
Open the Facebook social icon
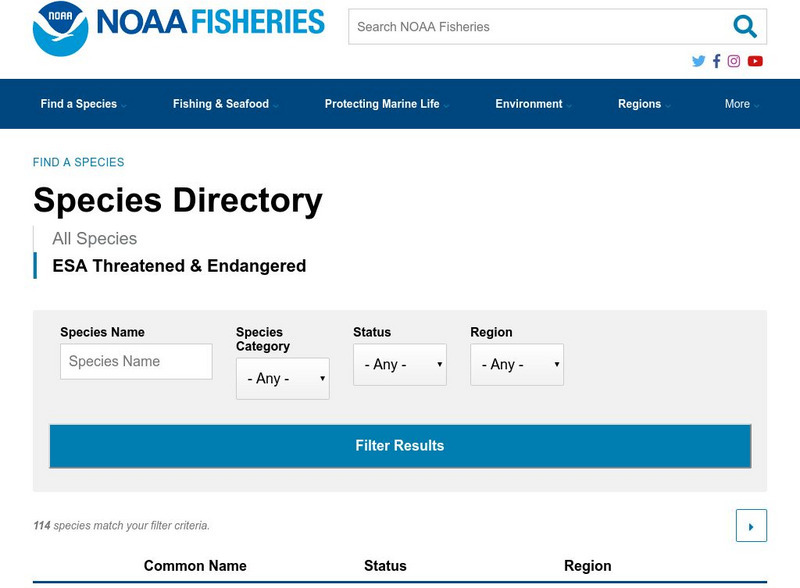pyautogui.click(x=716, y=61)
